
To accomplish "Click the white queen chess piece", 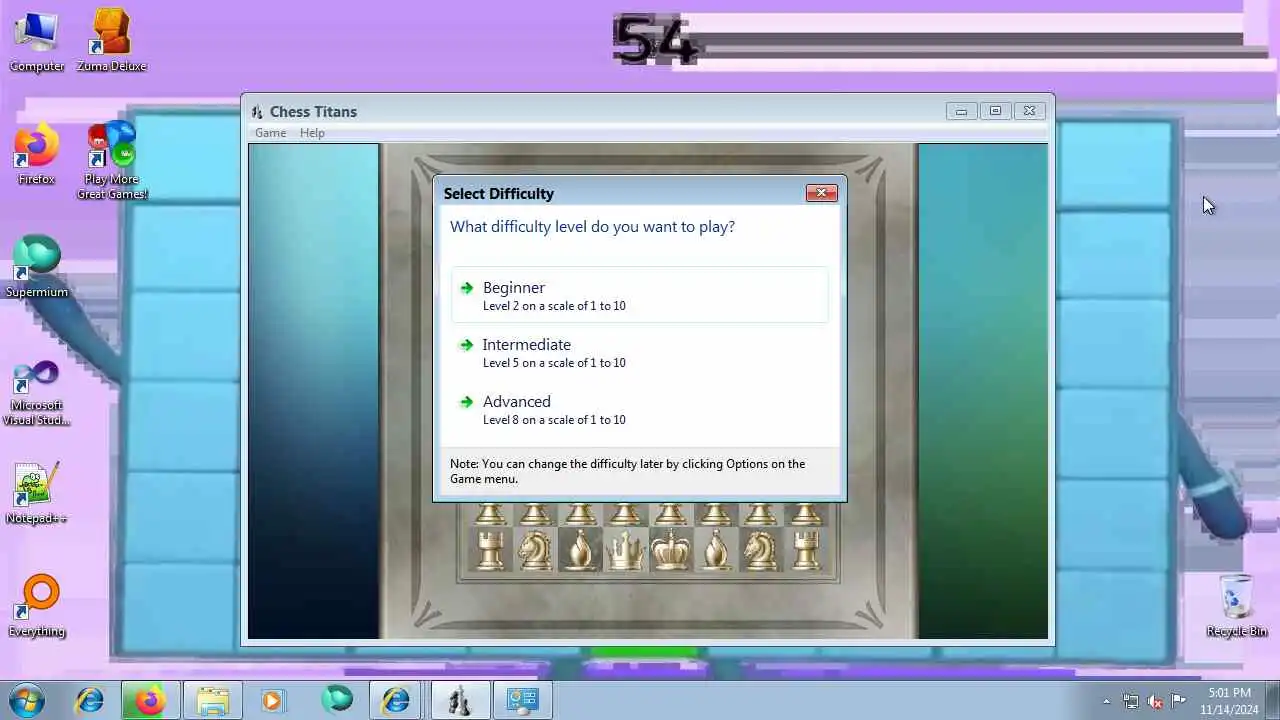I will click(625, 549).
